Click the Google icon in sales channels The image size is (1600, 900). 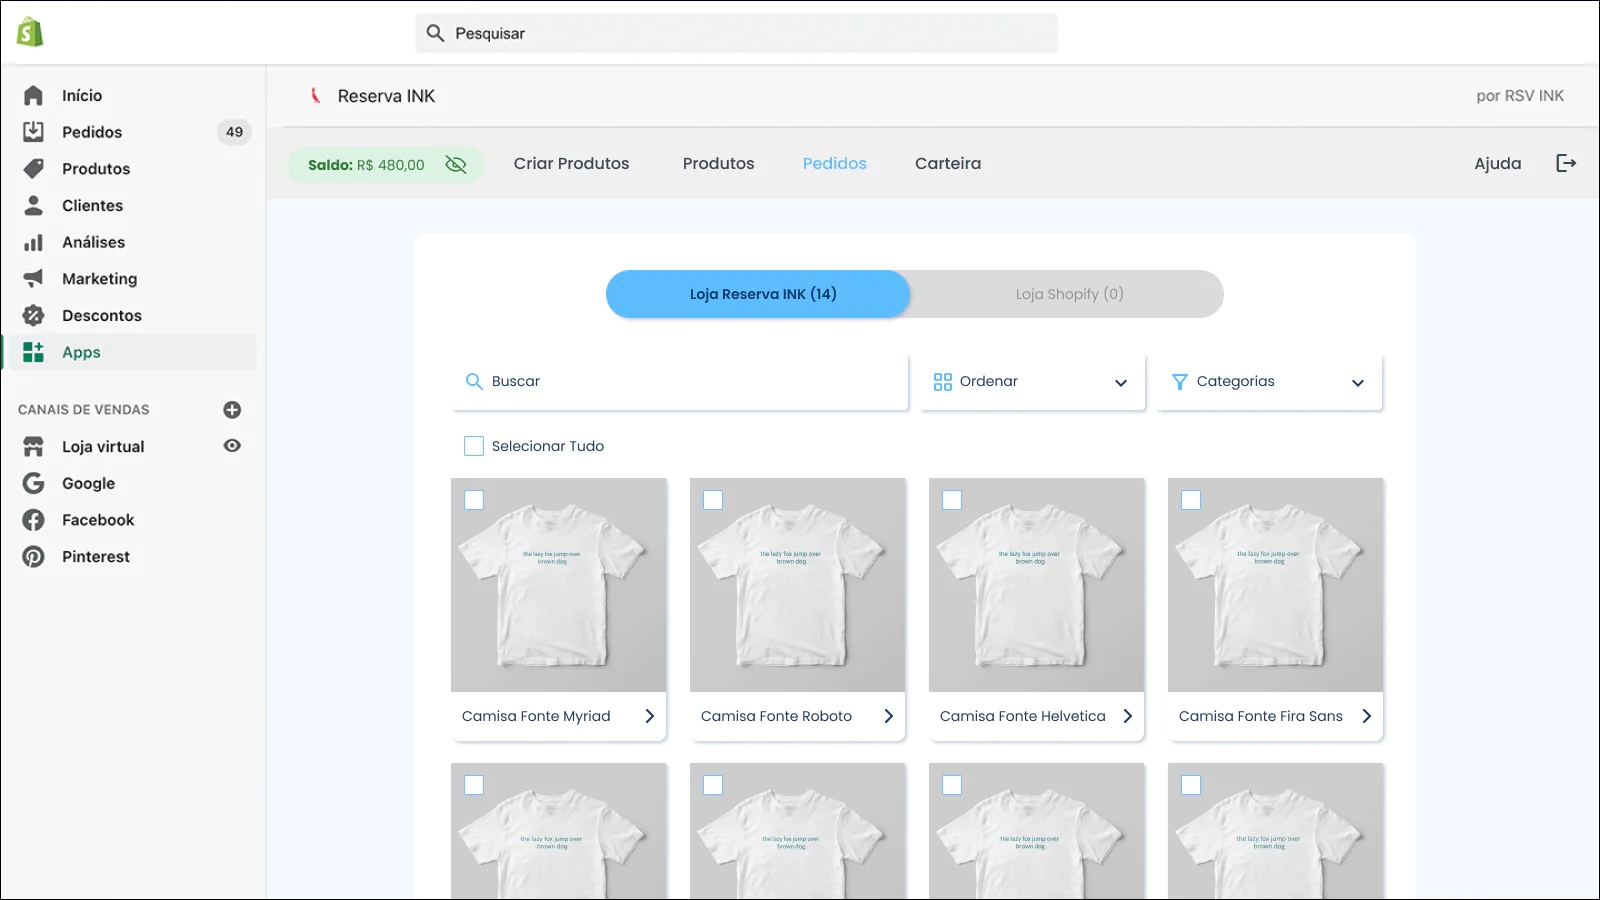click(x=33, y=483)
